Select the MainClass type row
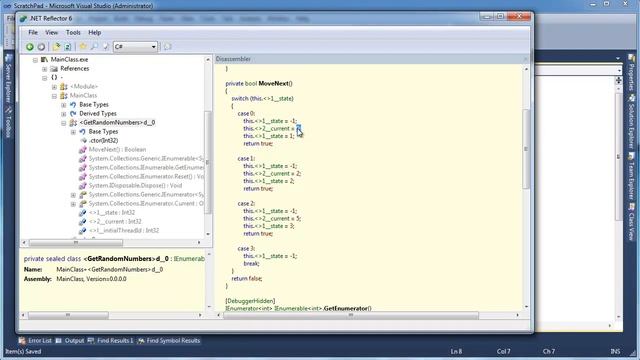The height and width of the screenshot is (360, 640). pyautogui.click(x=83, y=96)
